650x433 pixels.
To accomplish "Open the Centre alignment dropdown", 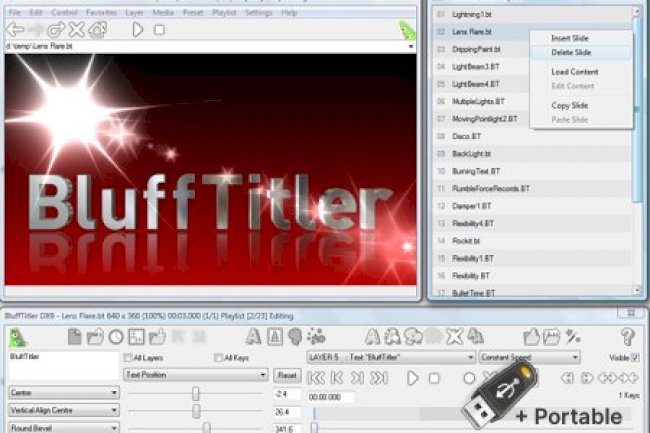I will click(64, 392).
